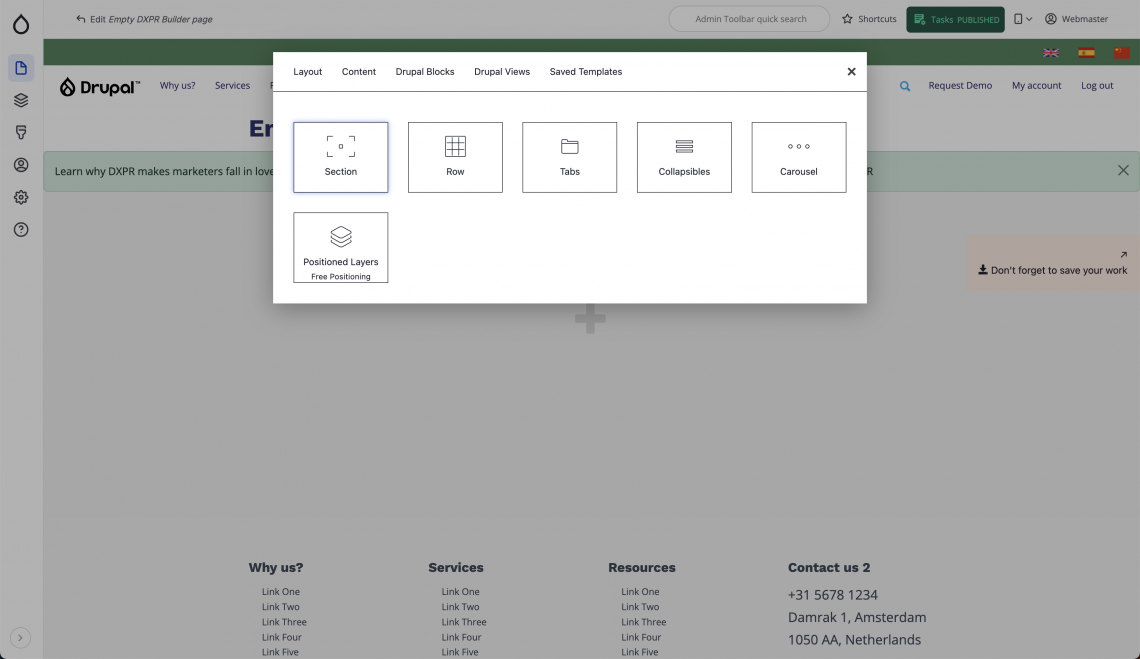Open the help question mark icon
The width and height of the screenshot is (1140, 659).
[21, 230]
